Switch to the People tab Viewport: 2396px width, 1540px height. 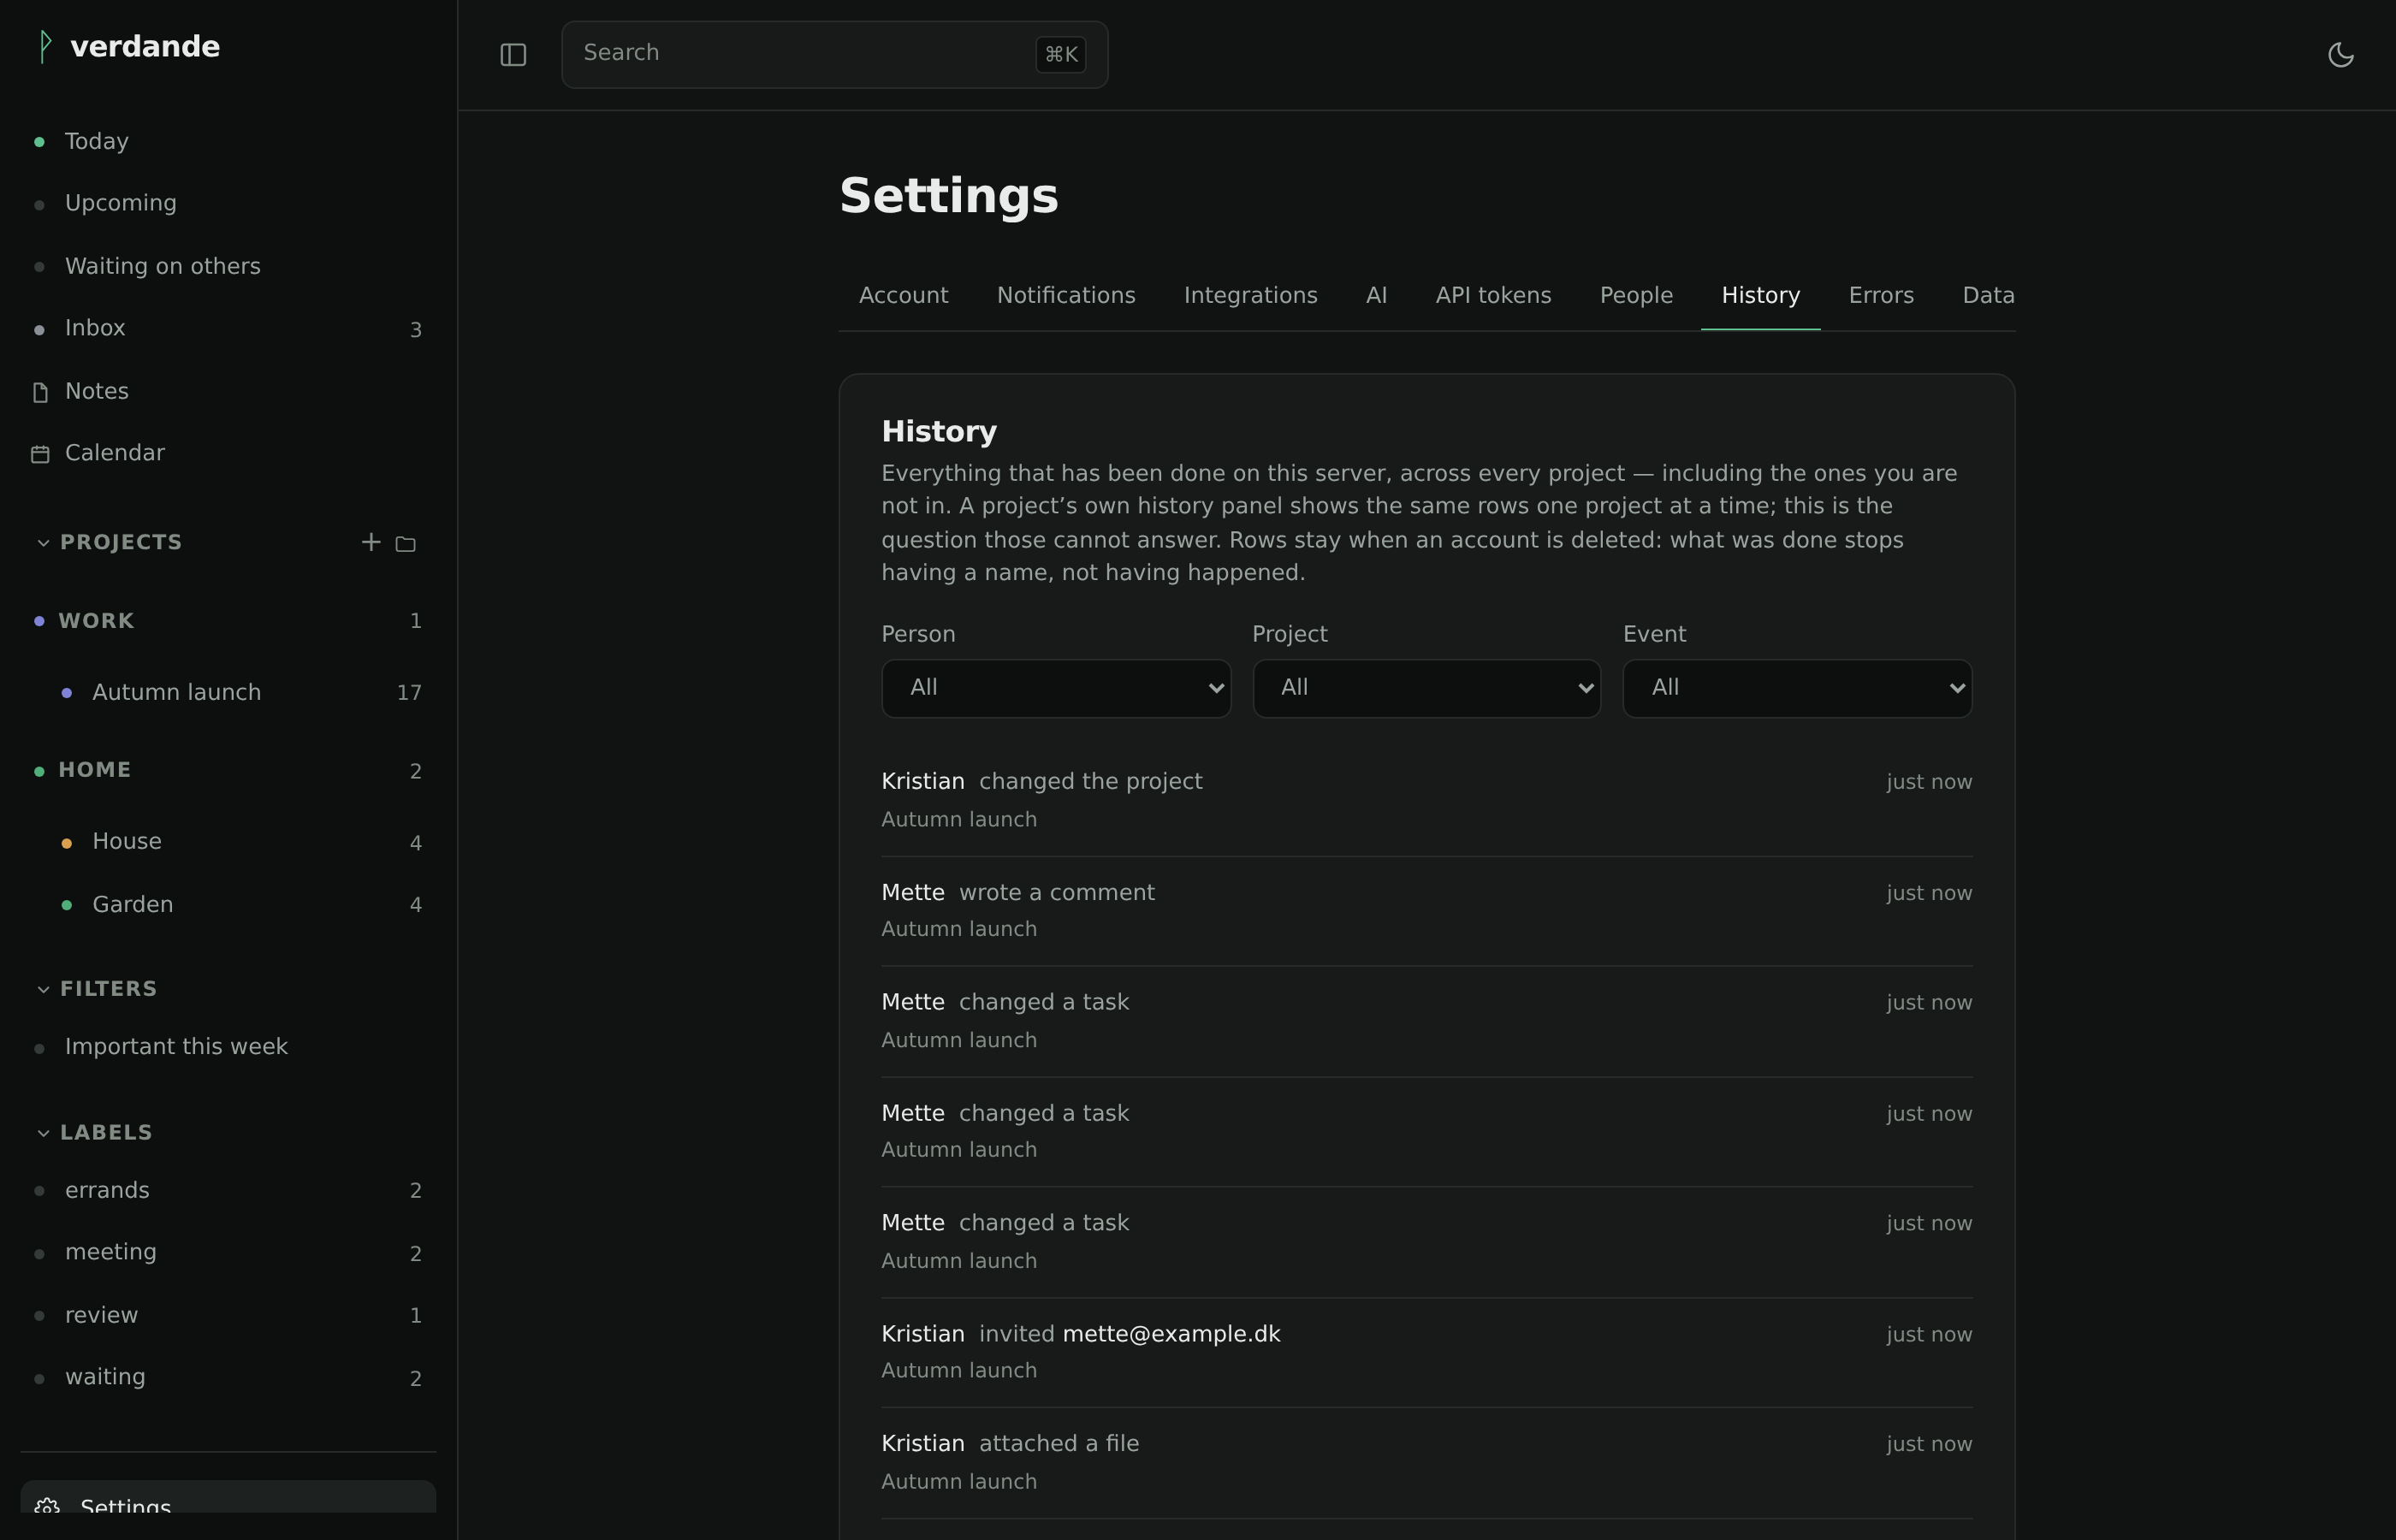tap(1636, 296)
